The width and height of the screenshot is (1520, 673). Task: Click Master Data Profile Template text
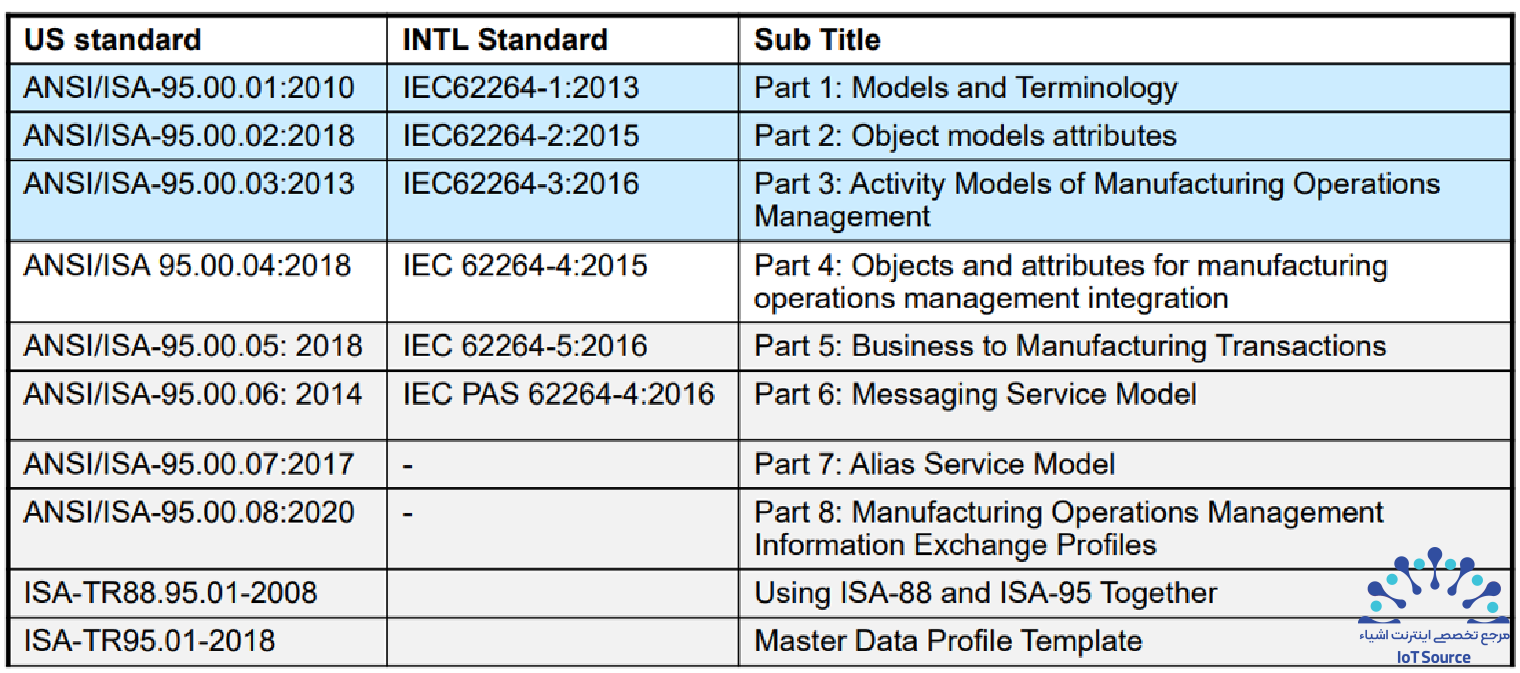(x=948, y=641)
